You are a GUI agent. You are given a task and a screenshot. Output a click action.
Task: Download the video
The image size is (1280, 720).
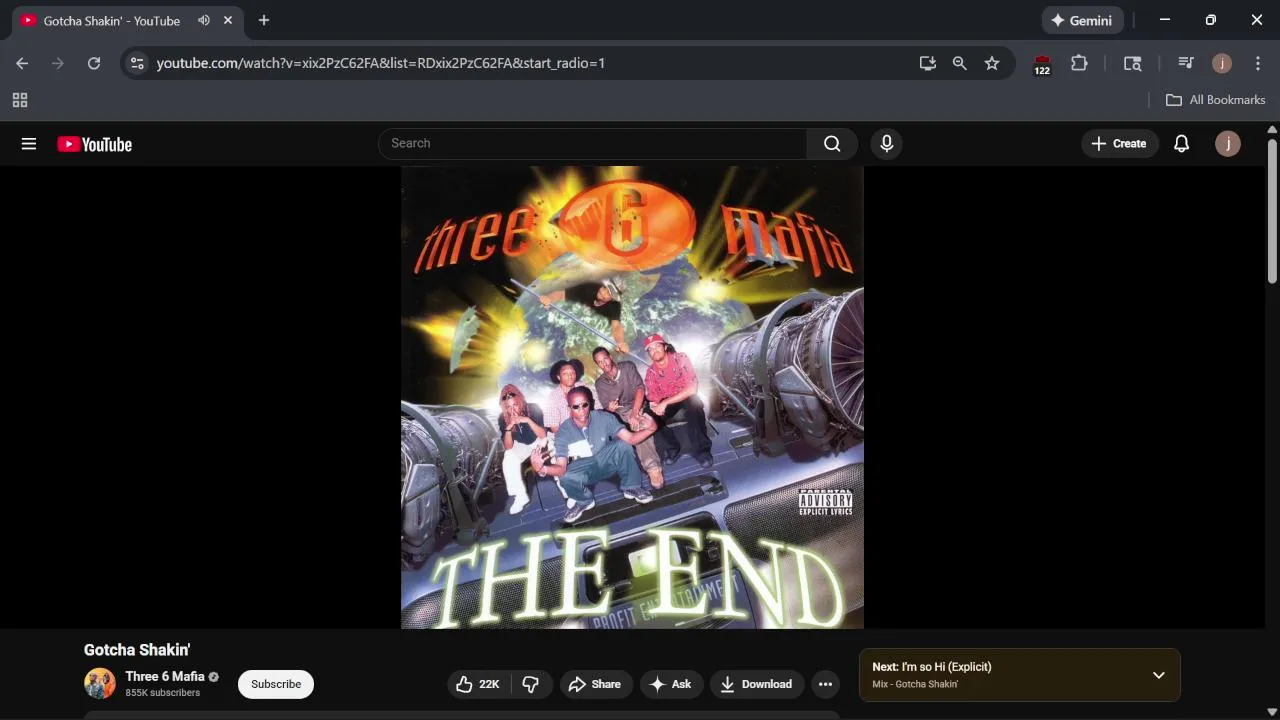tap(757, 684)
